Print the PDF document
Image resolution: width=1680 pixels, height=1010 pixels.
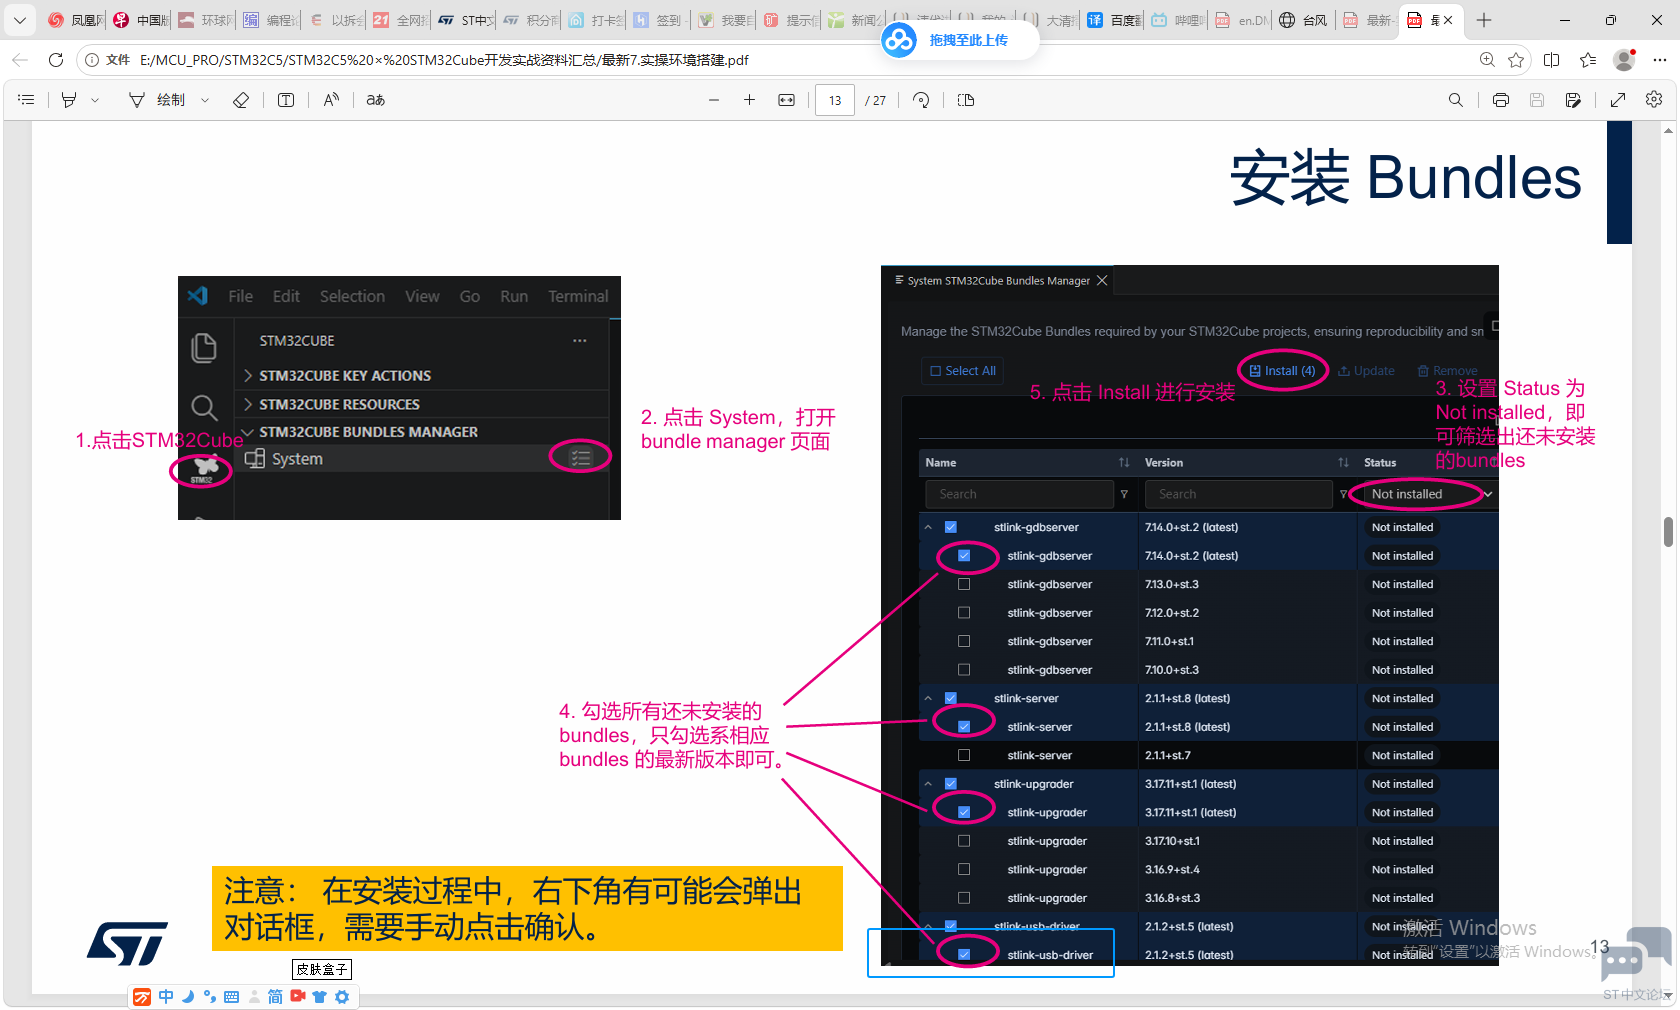click(x=1501, y=100)
